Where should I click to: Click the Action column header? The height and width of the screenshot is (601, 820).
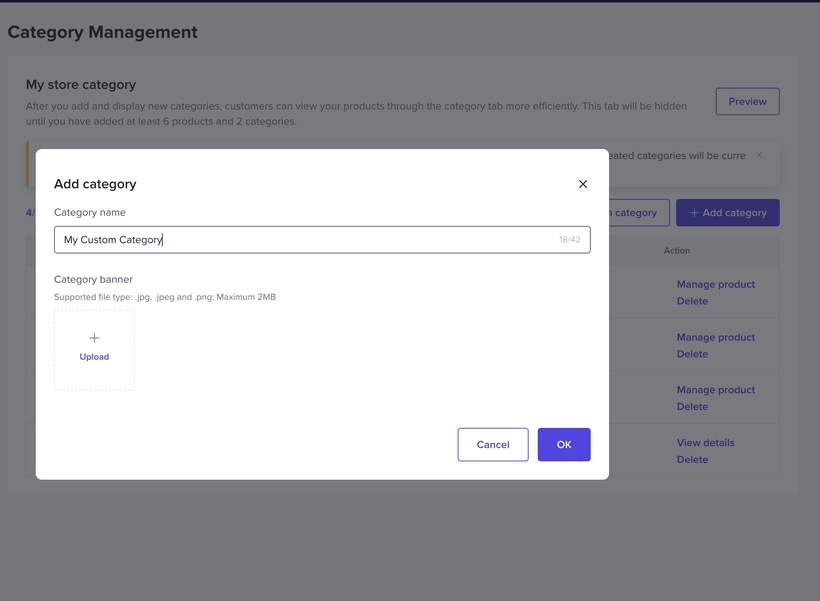(x=677, y=251)
